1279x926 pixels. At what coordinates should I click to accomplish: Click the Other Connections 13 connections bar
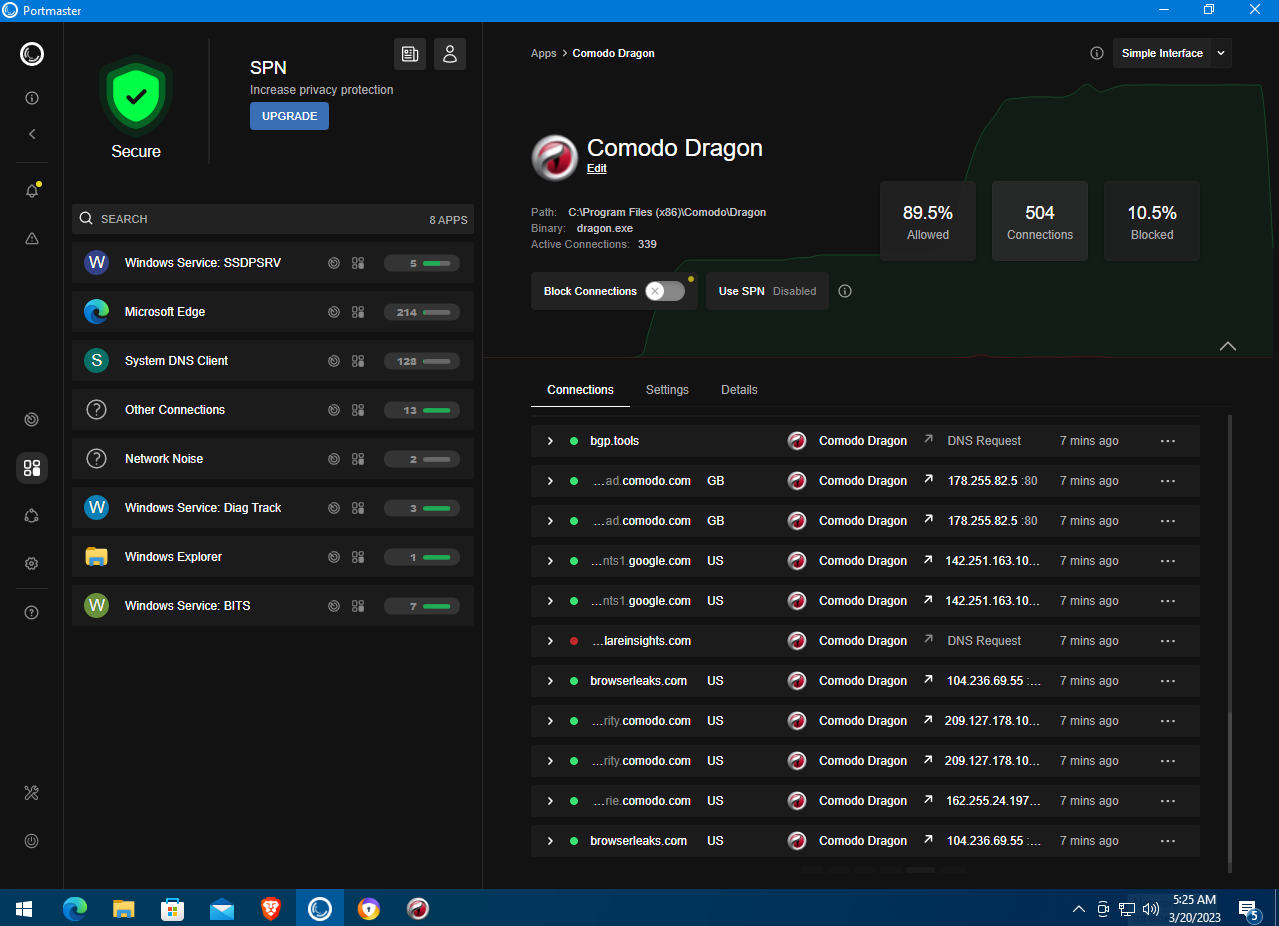coord(422,410)
